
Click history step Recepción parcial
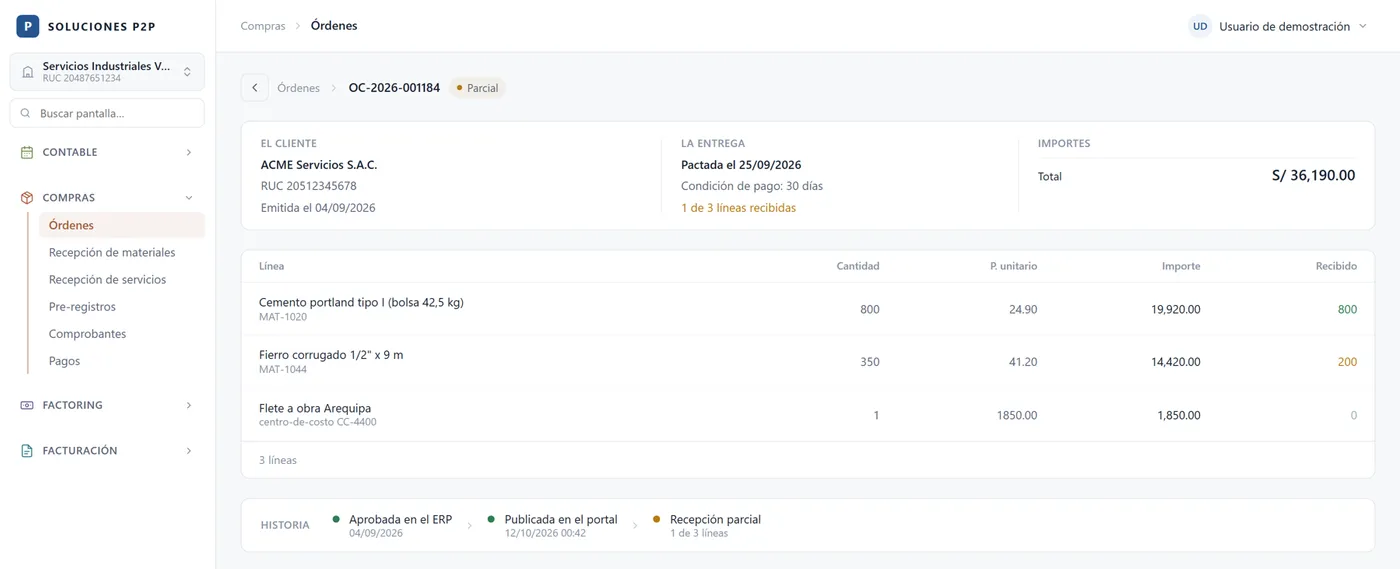(706, 525)
